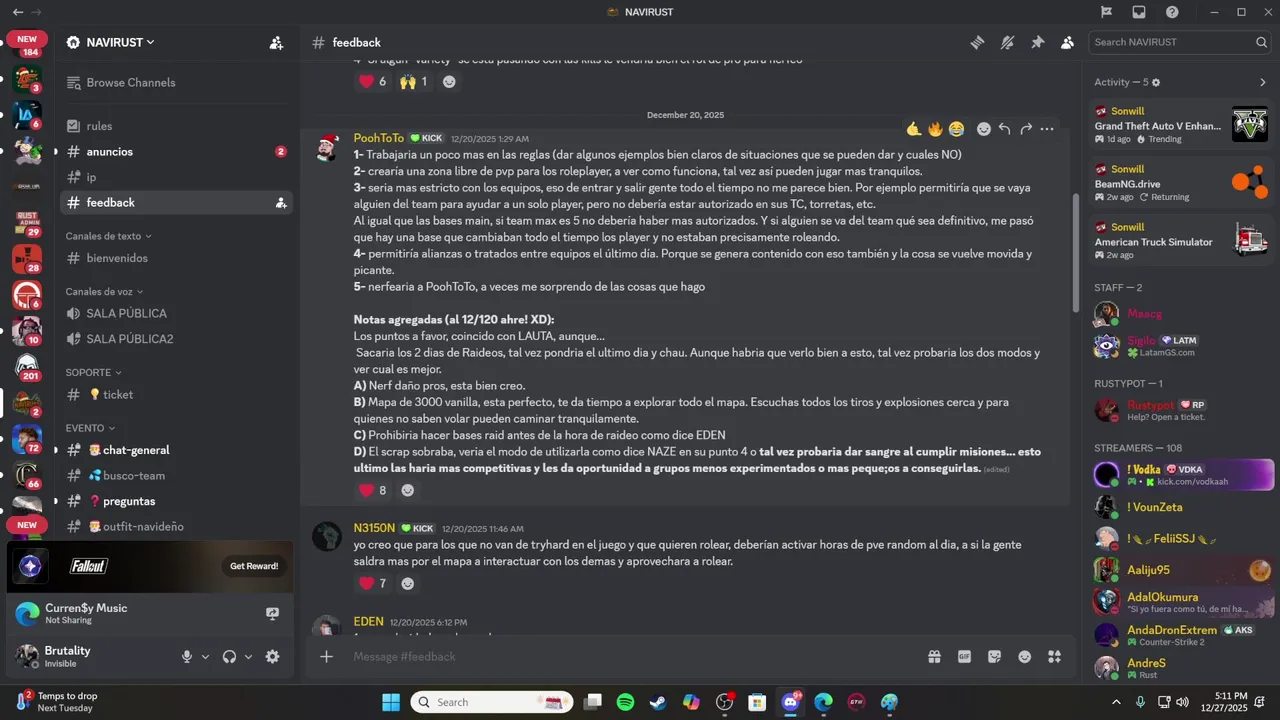Click the plus attachment button
1280x720 pixels.
click(326, 657)
